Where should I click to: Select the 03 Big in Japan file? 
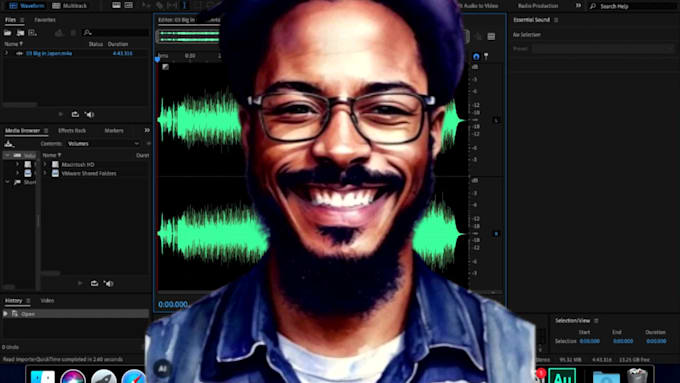[x=49, y=53]
